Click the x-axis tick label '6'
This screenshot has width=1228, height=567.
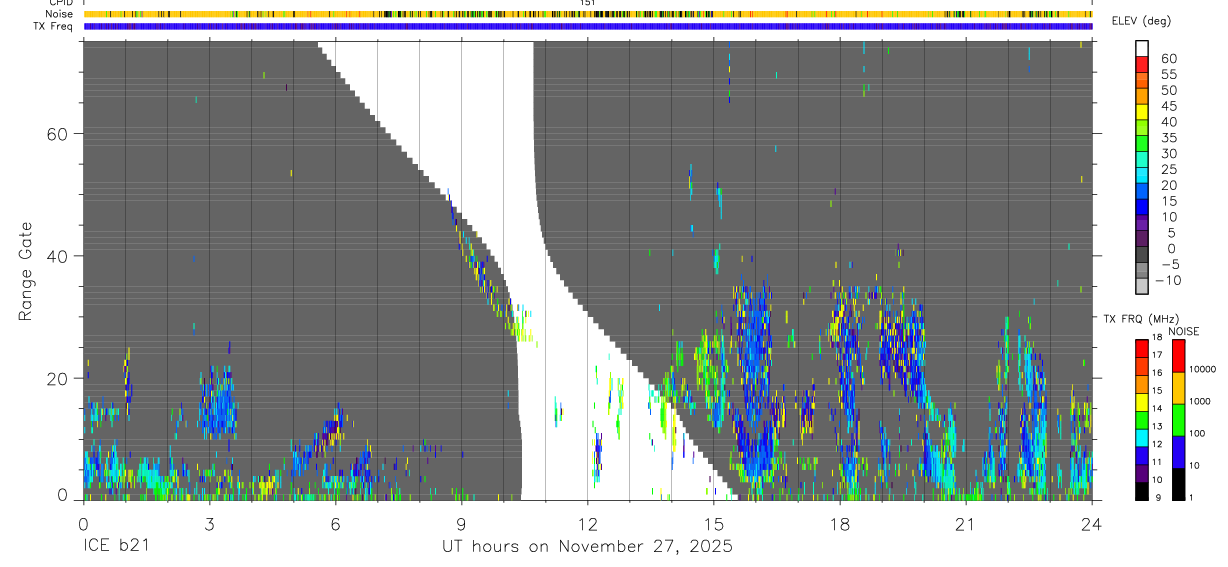[335, 524]
